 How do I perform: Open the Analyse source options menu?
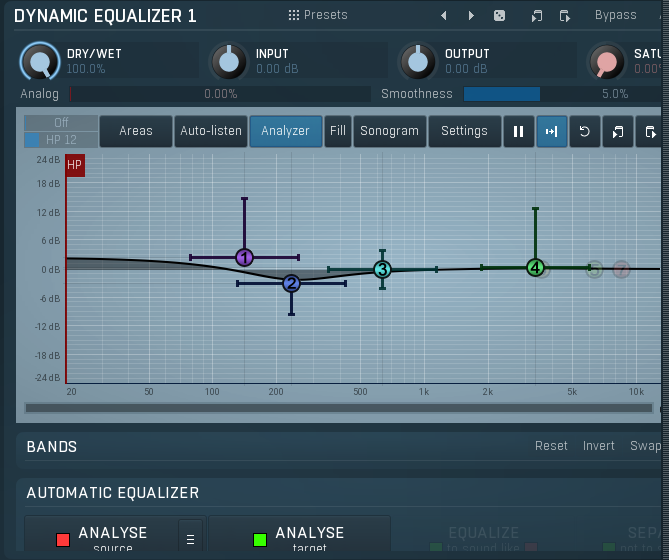click(x=190, y=539)
